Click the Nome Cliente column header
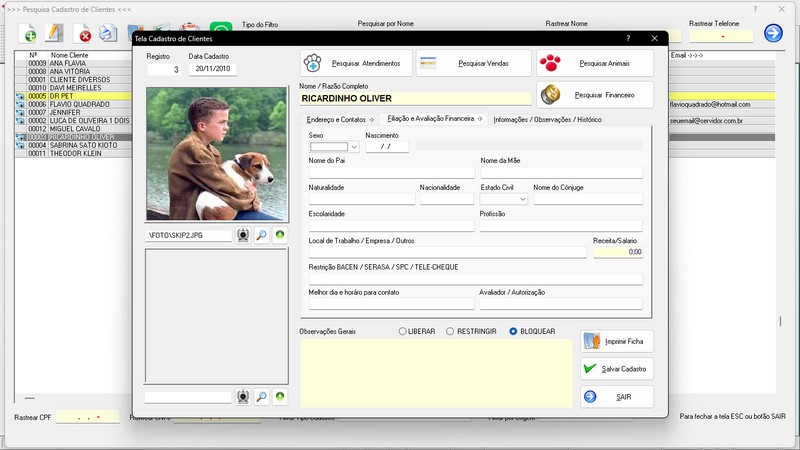This screenshot has height=450, width=800. [69, 55]
